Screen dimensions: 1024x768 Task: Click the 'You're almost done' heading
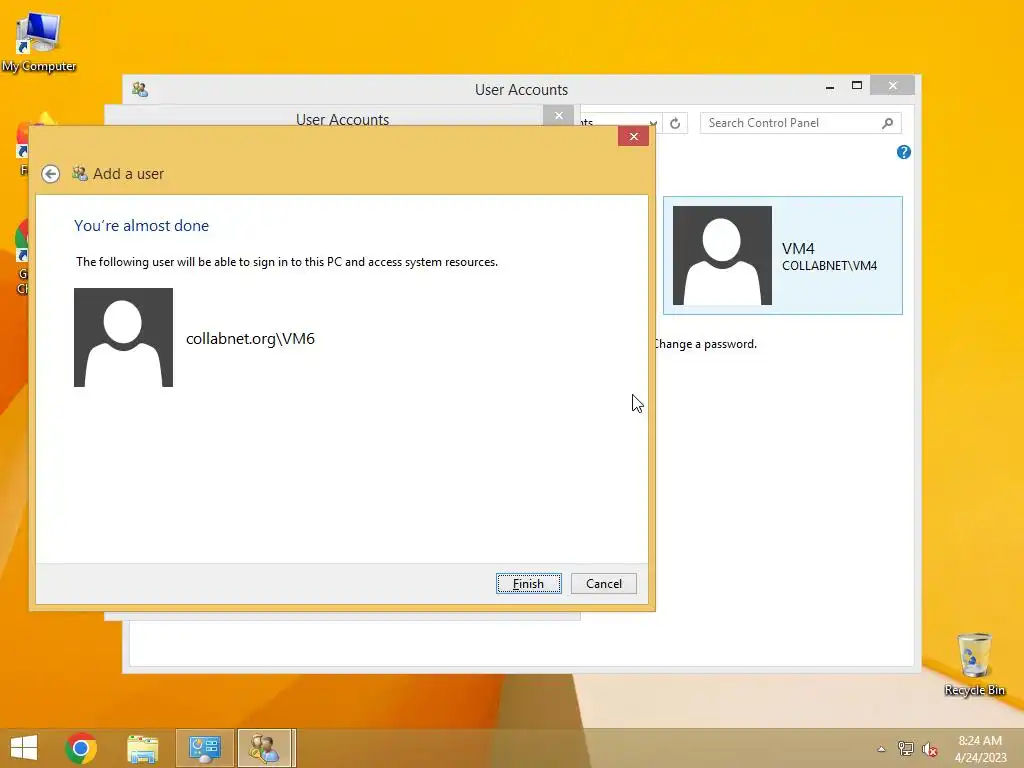coord(142,226)
